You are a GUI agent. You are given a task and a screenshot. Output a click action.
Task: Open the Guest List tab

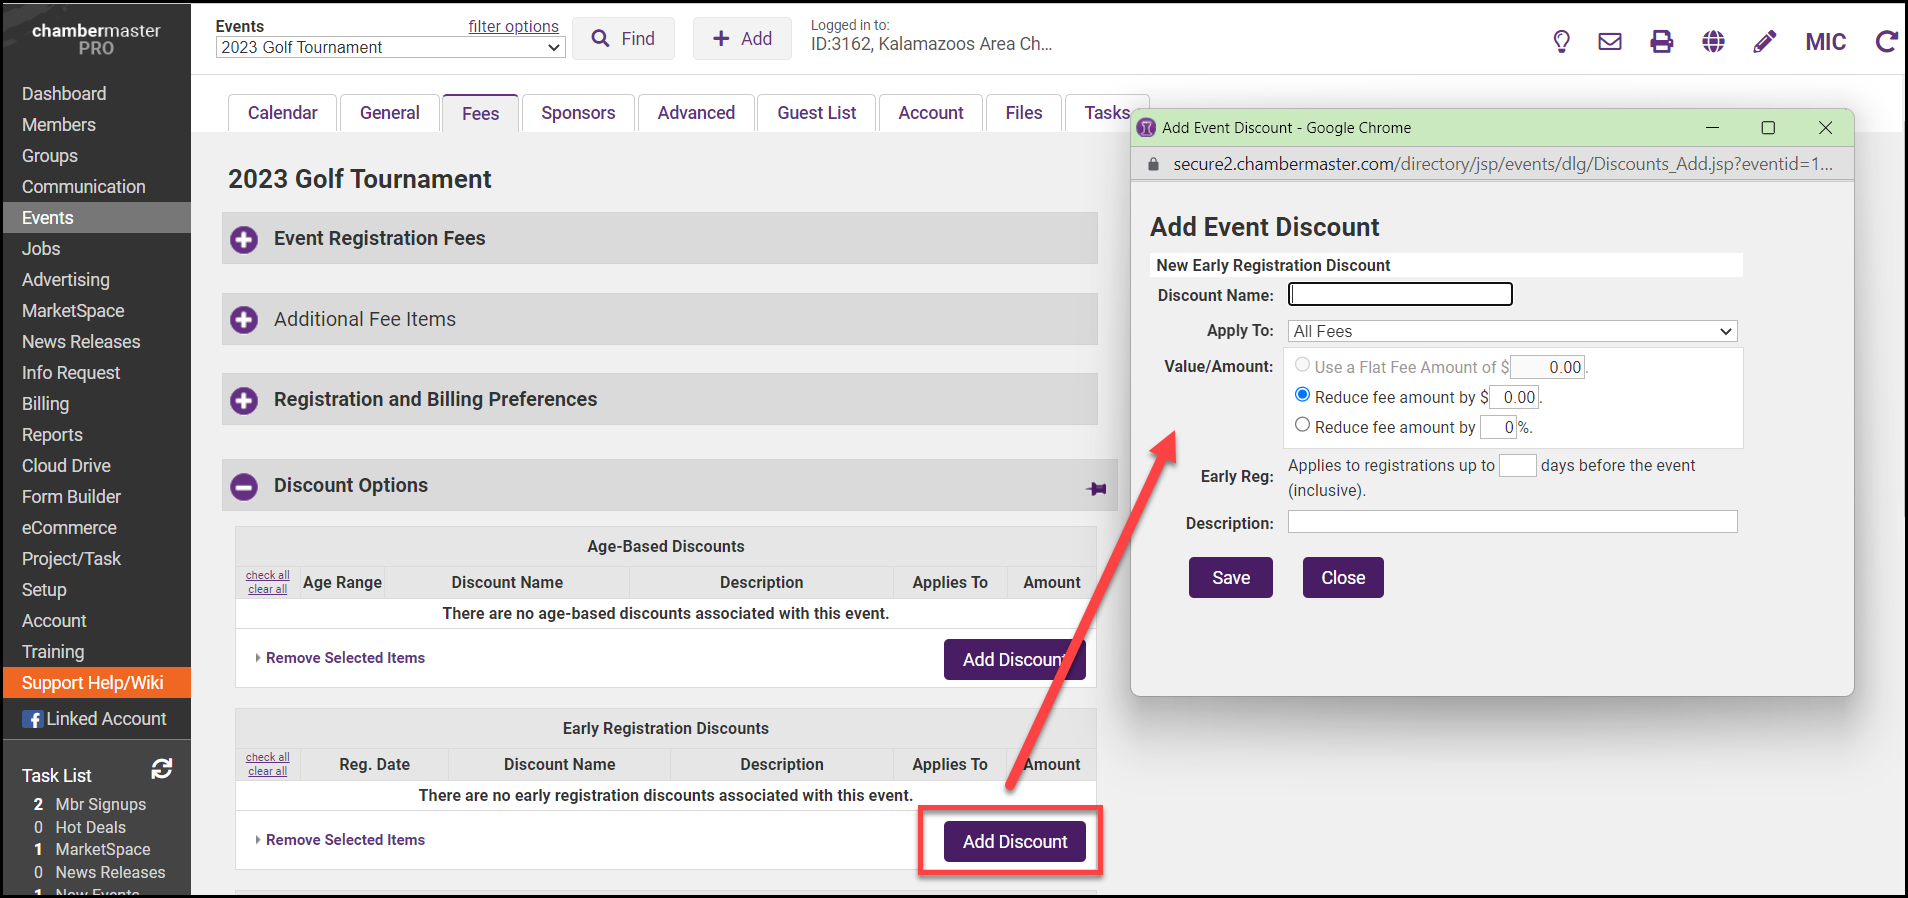click(x=816, y=113)
